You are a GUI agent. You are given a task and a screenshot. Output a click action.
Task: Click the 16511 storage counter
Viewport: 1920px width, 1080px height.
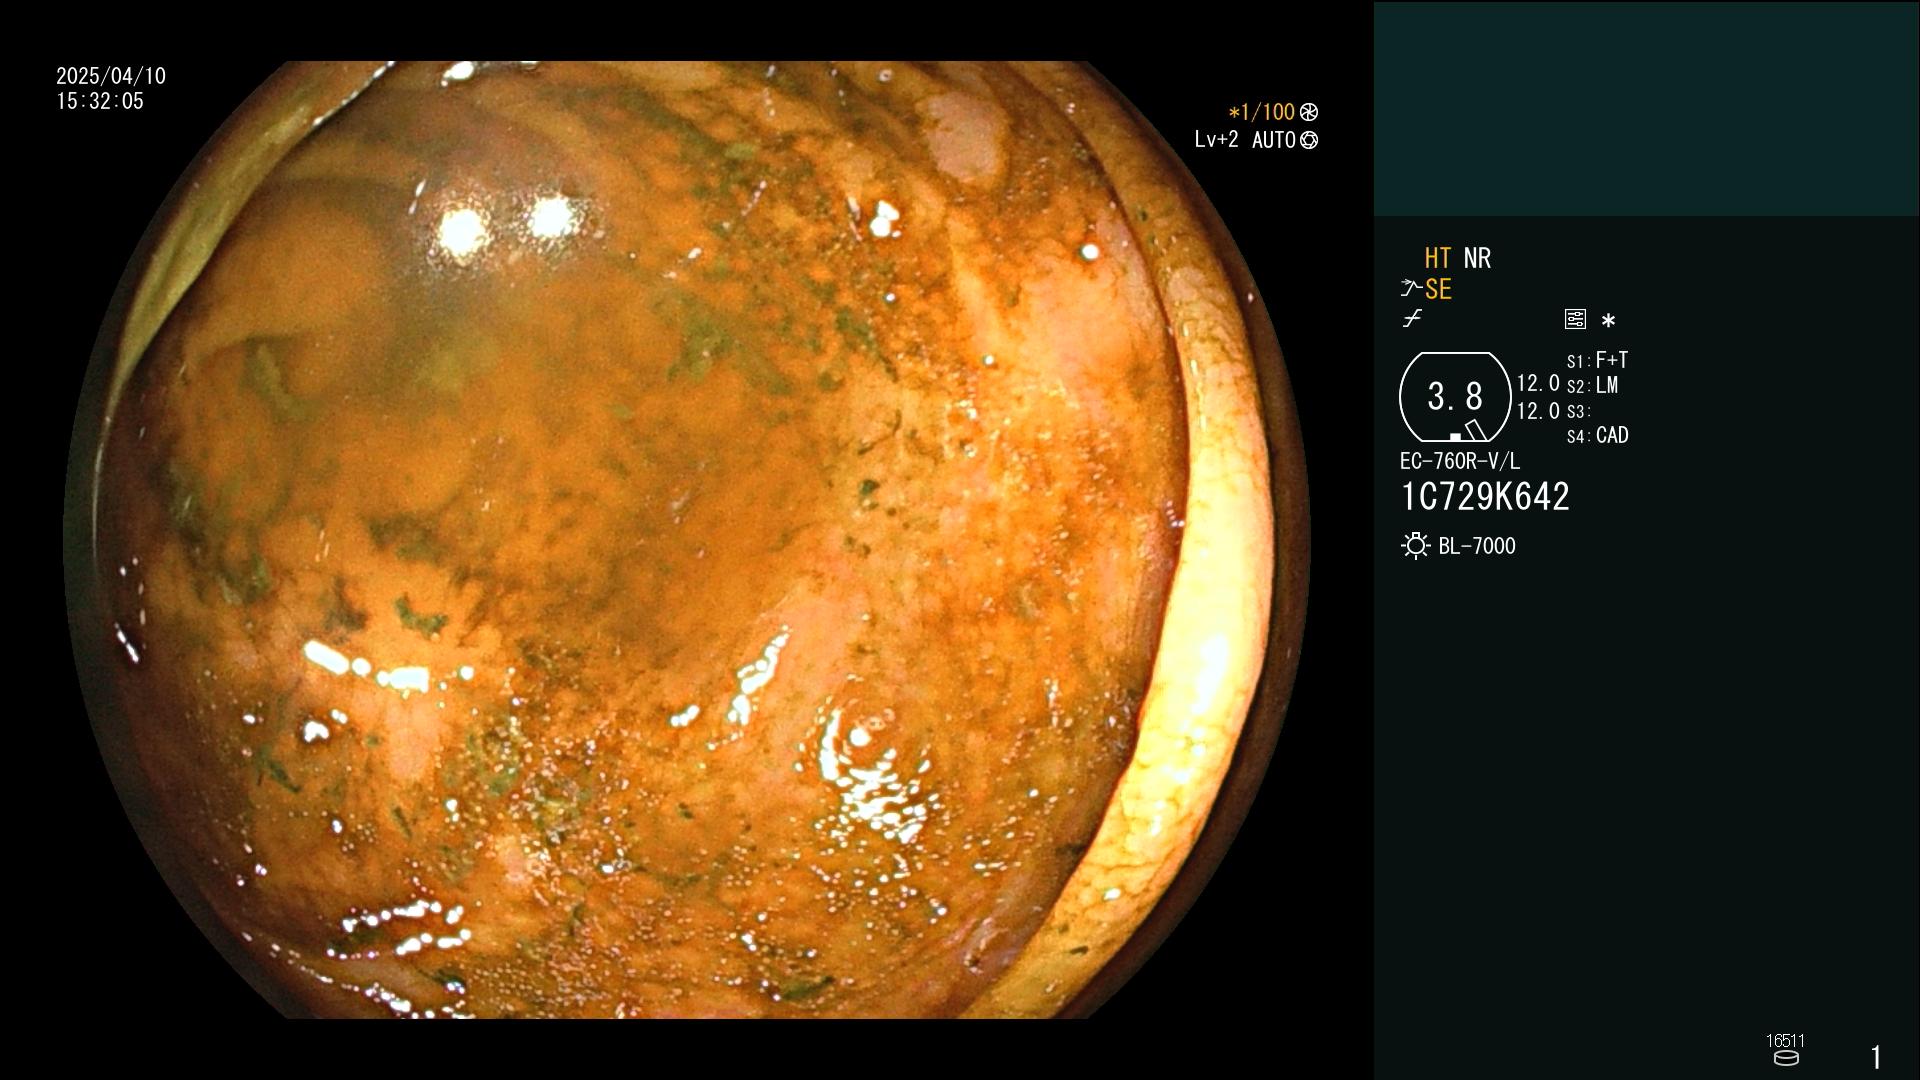pos(1785,1041)
